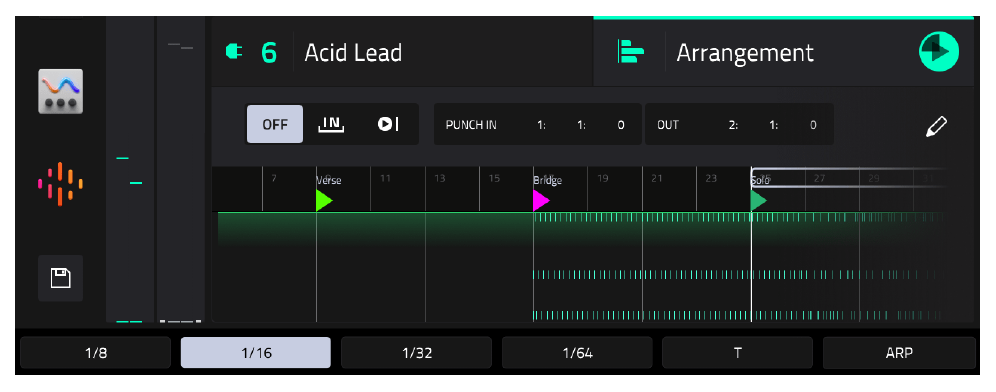
Task: Edit the OUT beat value
Action: [774, 125]
